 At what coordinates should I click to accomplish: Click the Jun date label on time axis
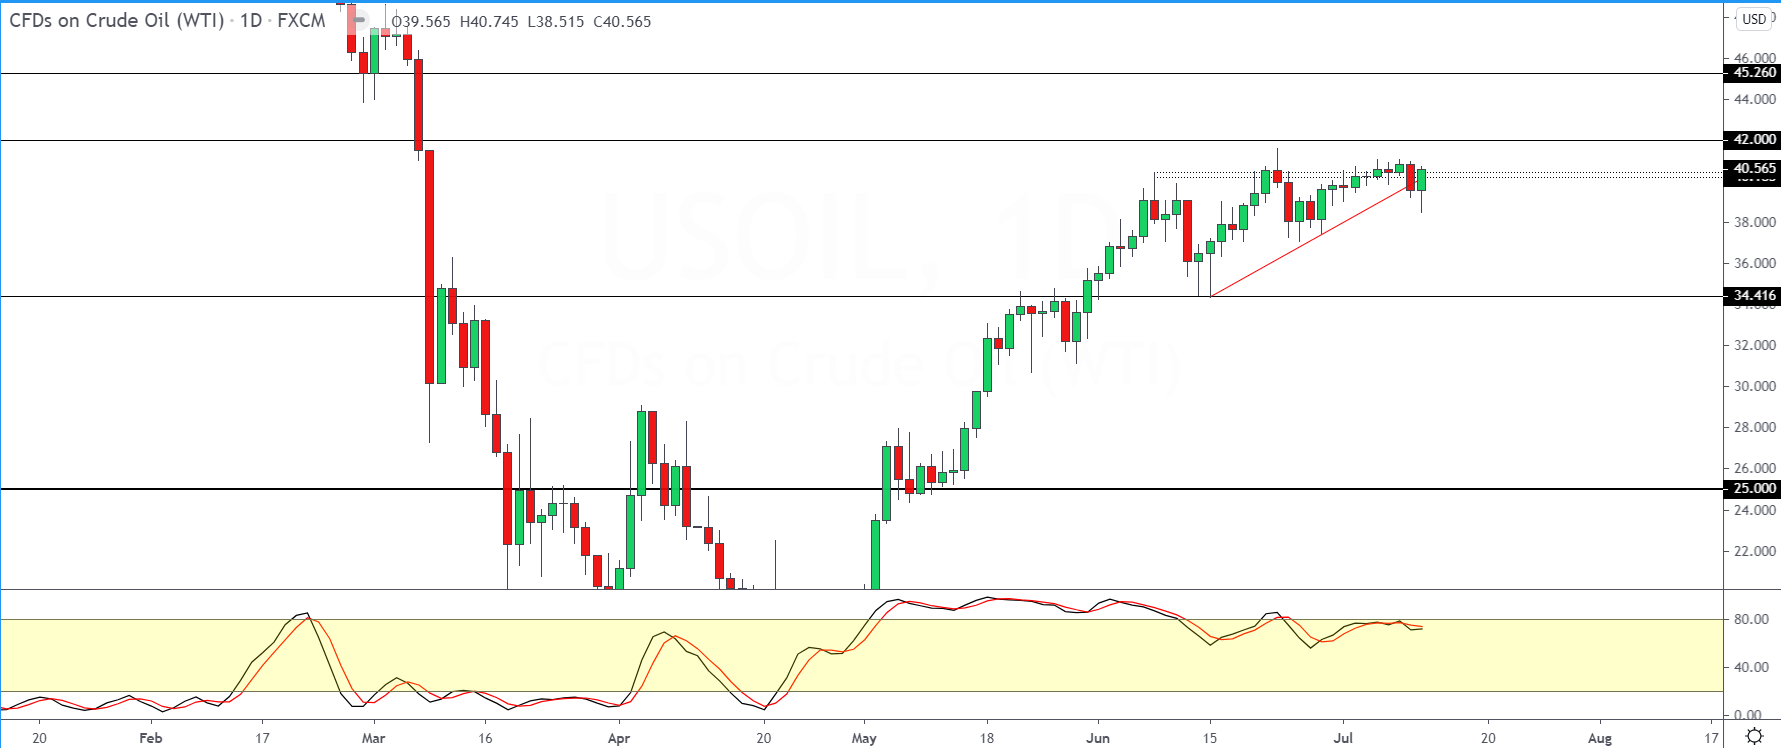point(1098,738)
